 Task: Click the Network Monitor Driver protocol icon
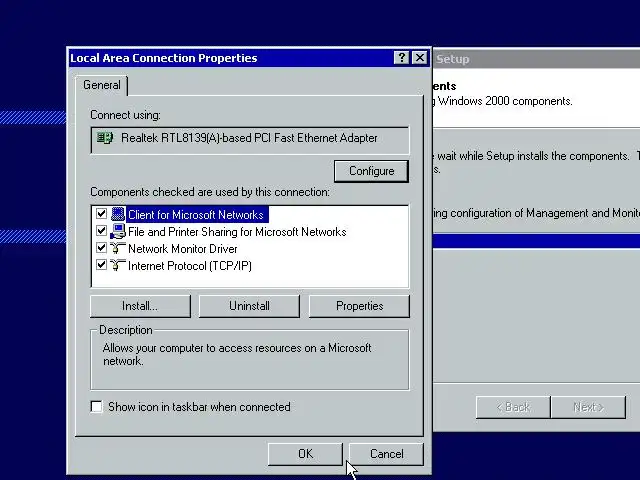coord(118,249)
